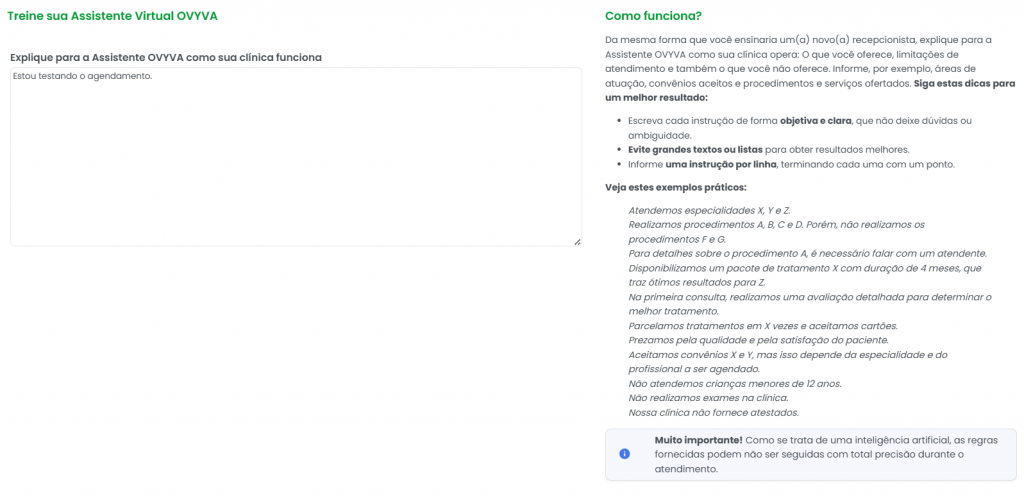Click the textarea resize handle corner
The image size is (1024, 496).
pyautogui.click(x=577, y=242)
